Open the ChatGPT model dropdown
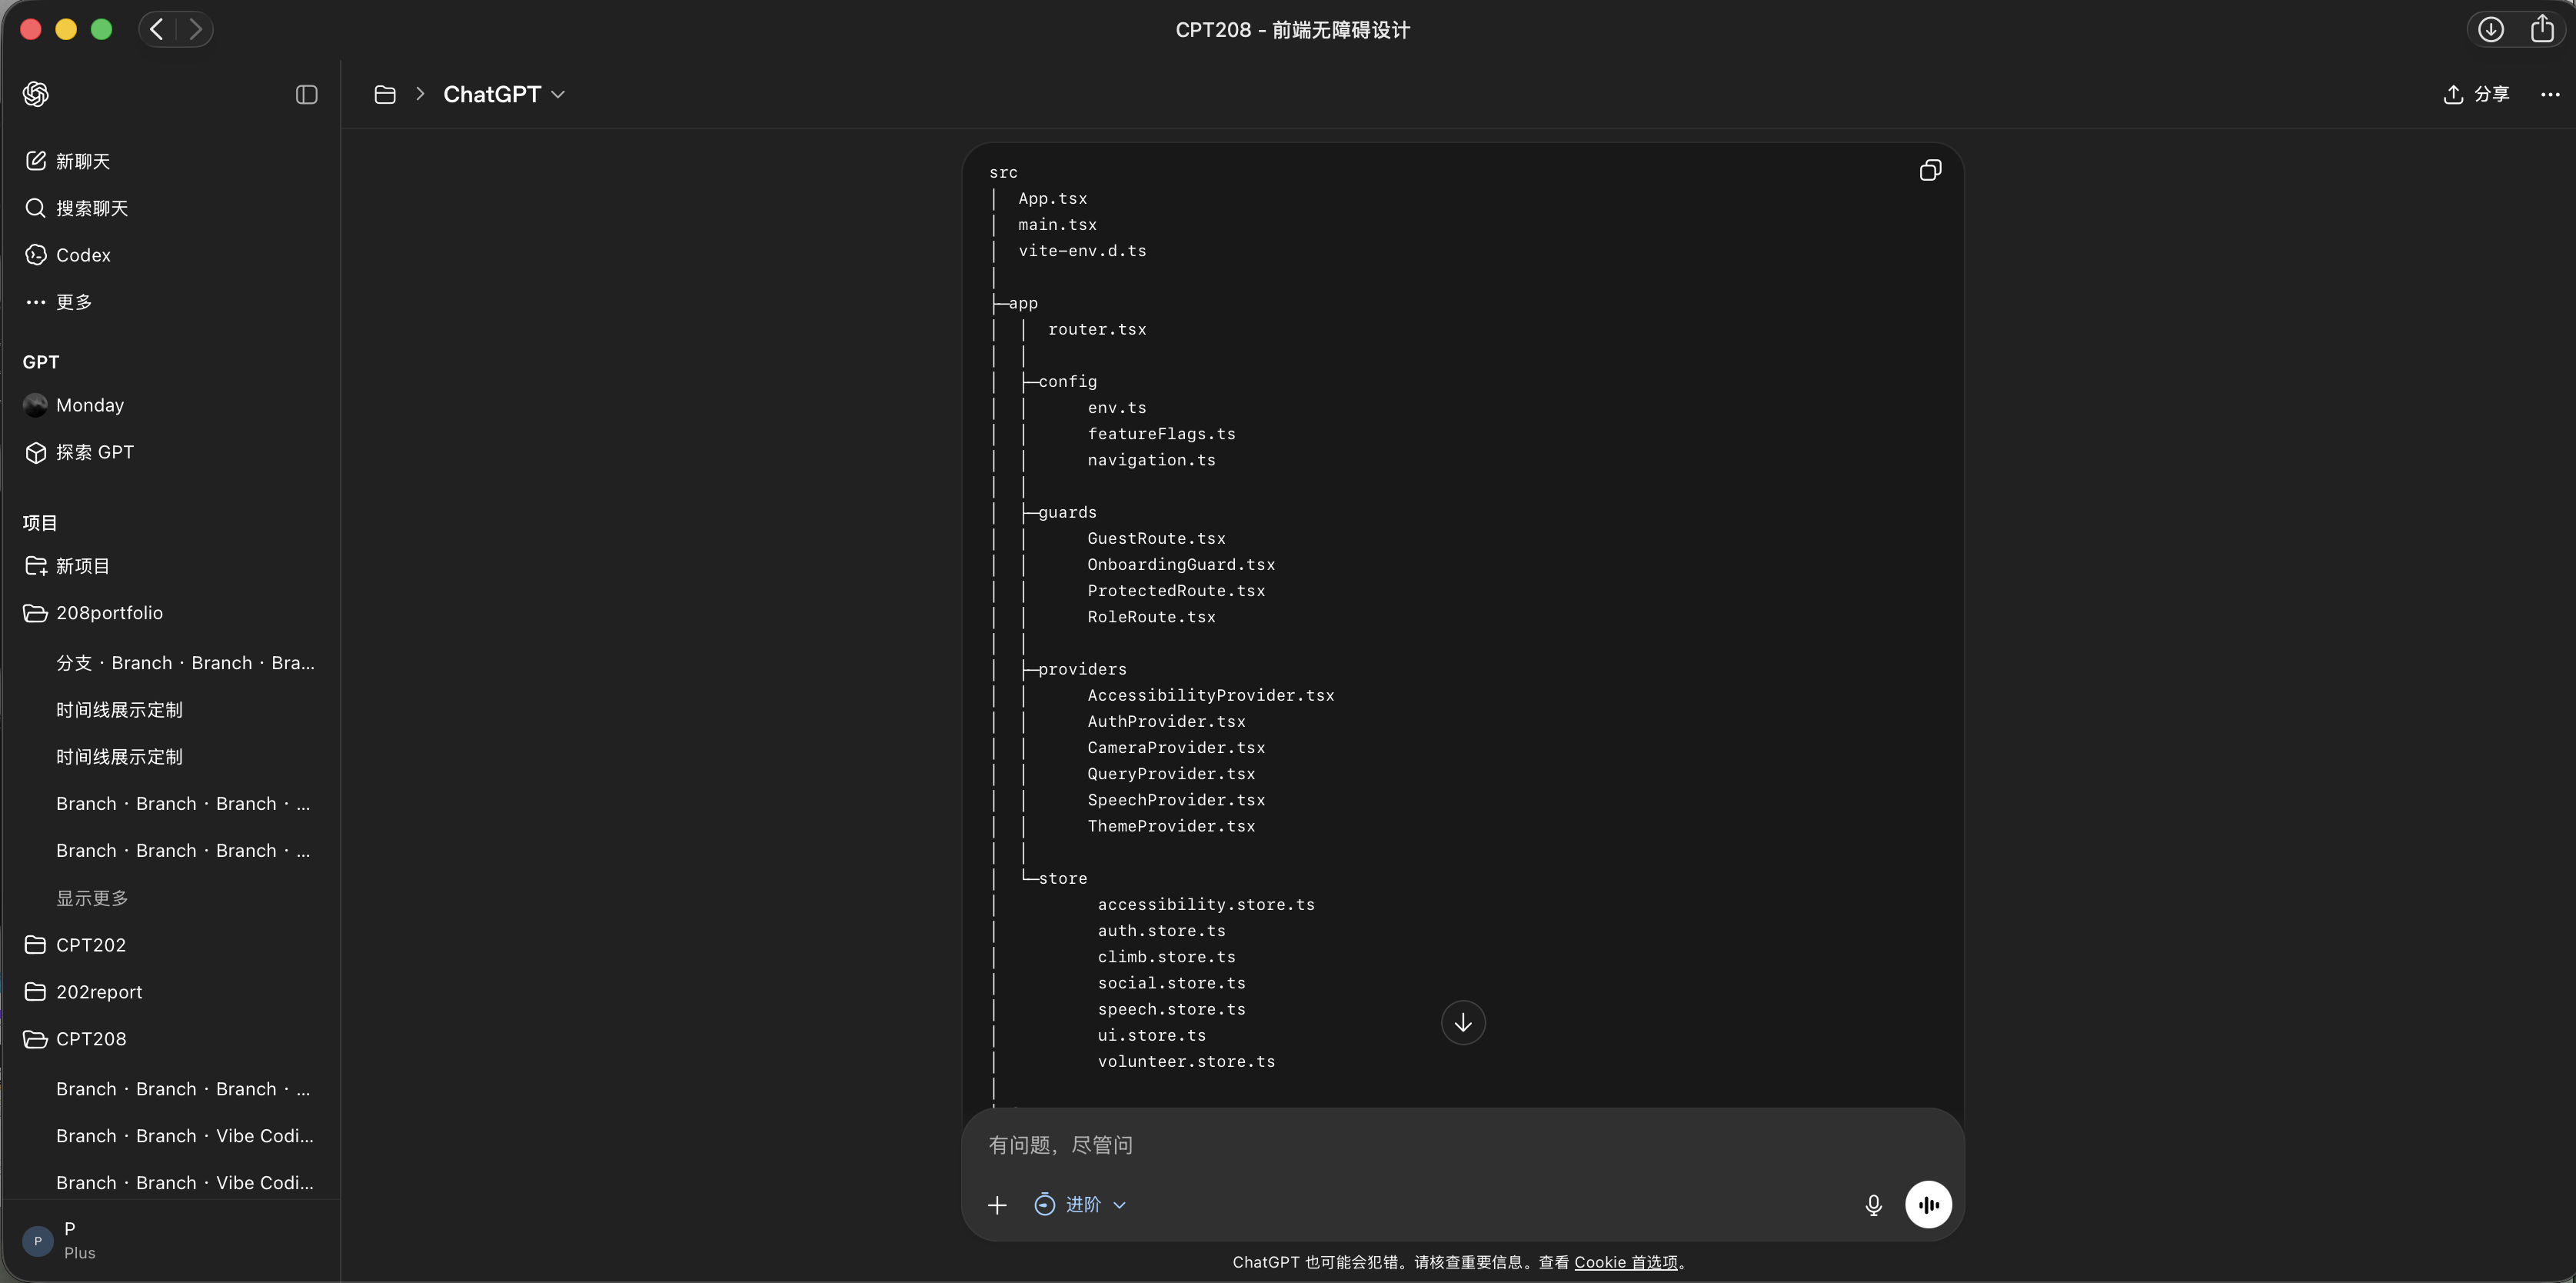This screenshot has width=2576, height=1283. point(504,94)
